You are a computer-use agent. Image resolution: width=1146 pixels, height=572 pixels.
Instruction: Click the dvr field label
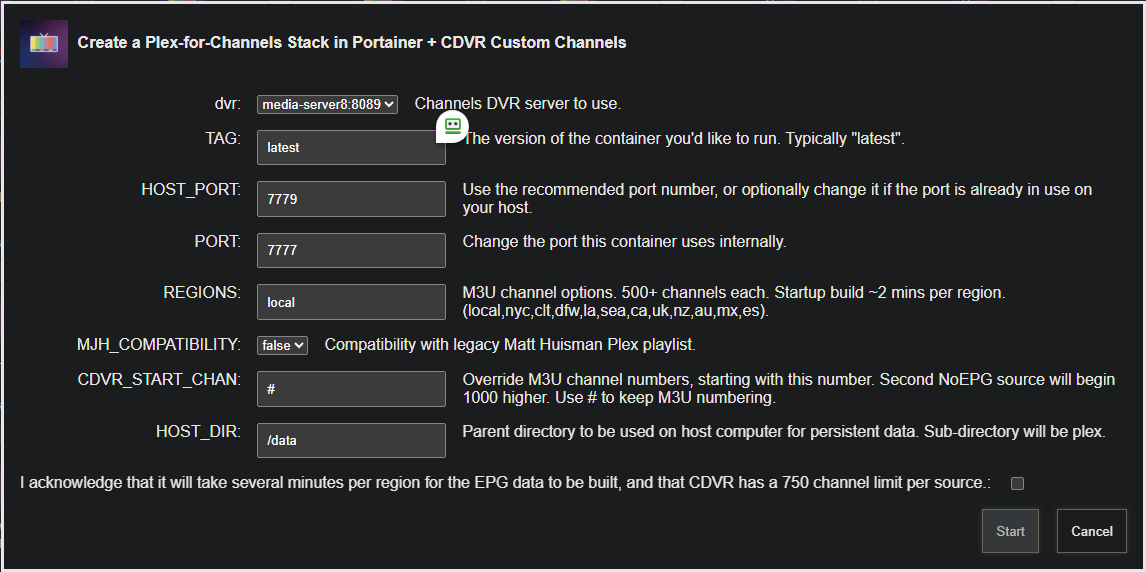227,103
